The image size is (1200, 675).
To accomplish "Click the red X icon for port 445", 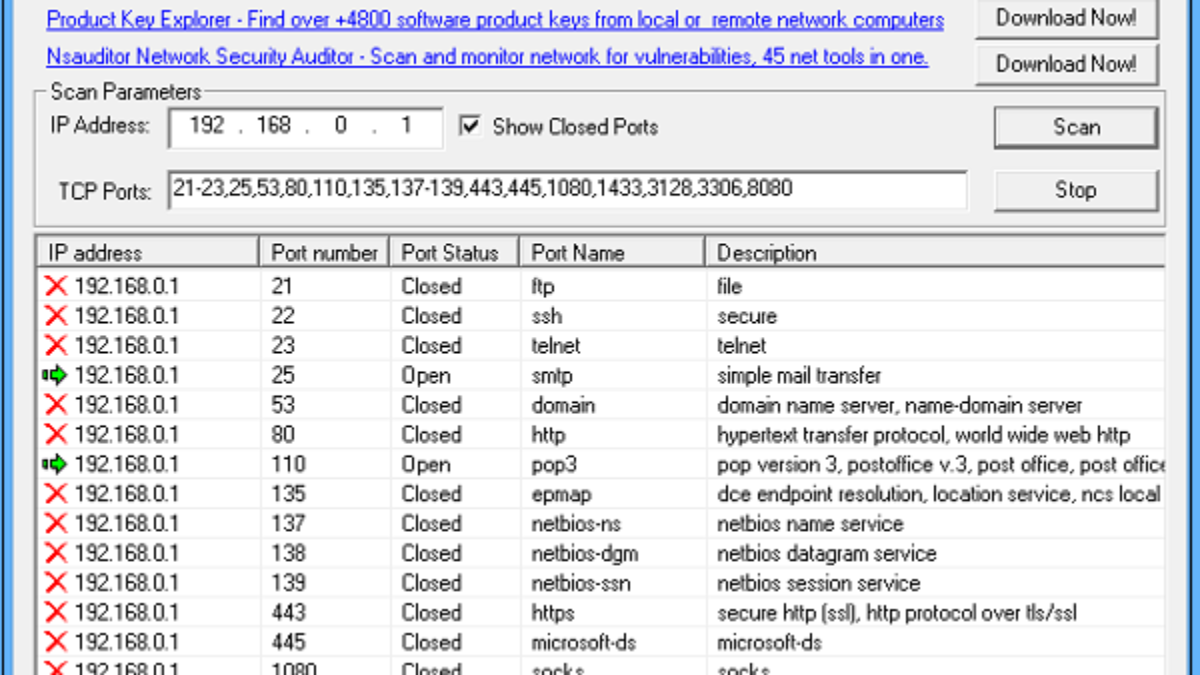I will click(56, 642).
